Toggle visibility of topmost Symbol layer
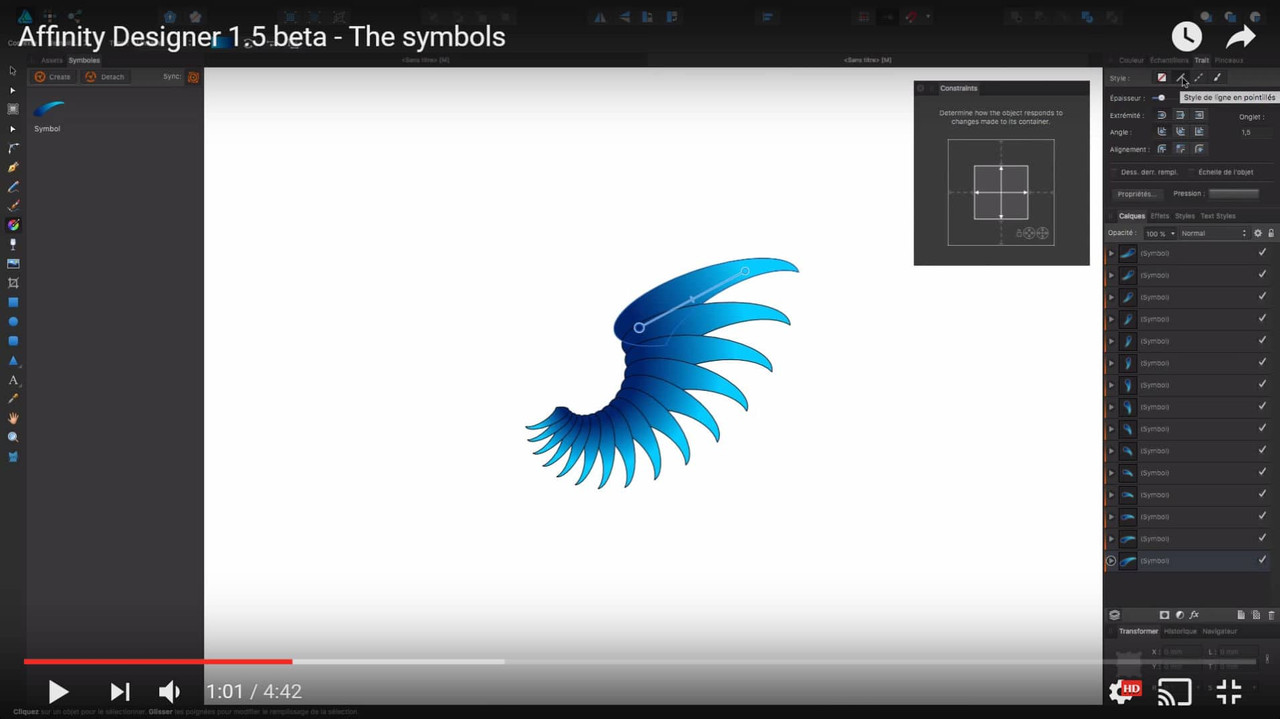This screenshot has width=1280, height=719. click(1262, 253)
